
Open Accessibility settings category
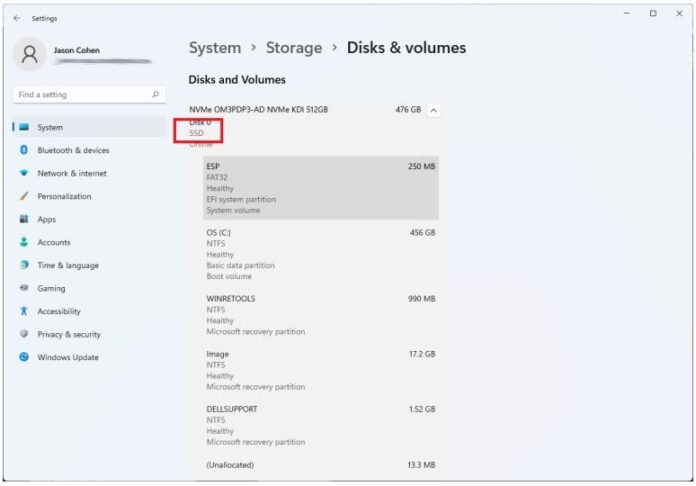(x=89, y=311)
